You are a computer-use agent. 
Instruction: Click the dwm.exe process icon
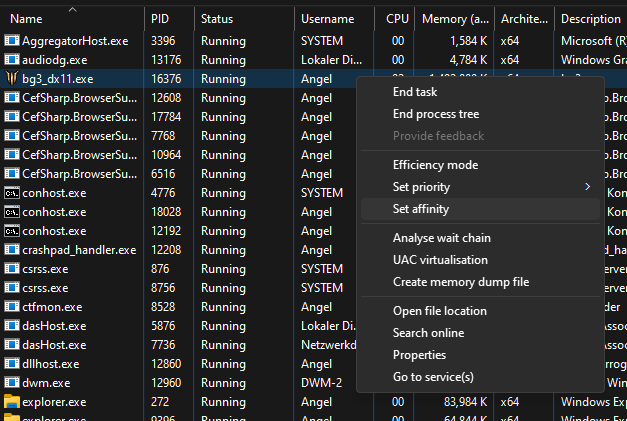point(11,382)
